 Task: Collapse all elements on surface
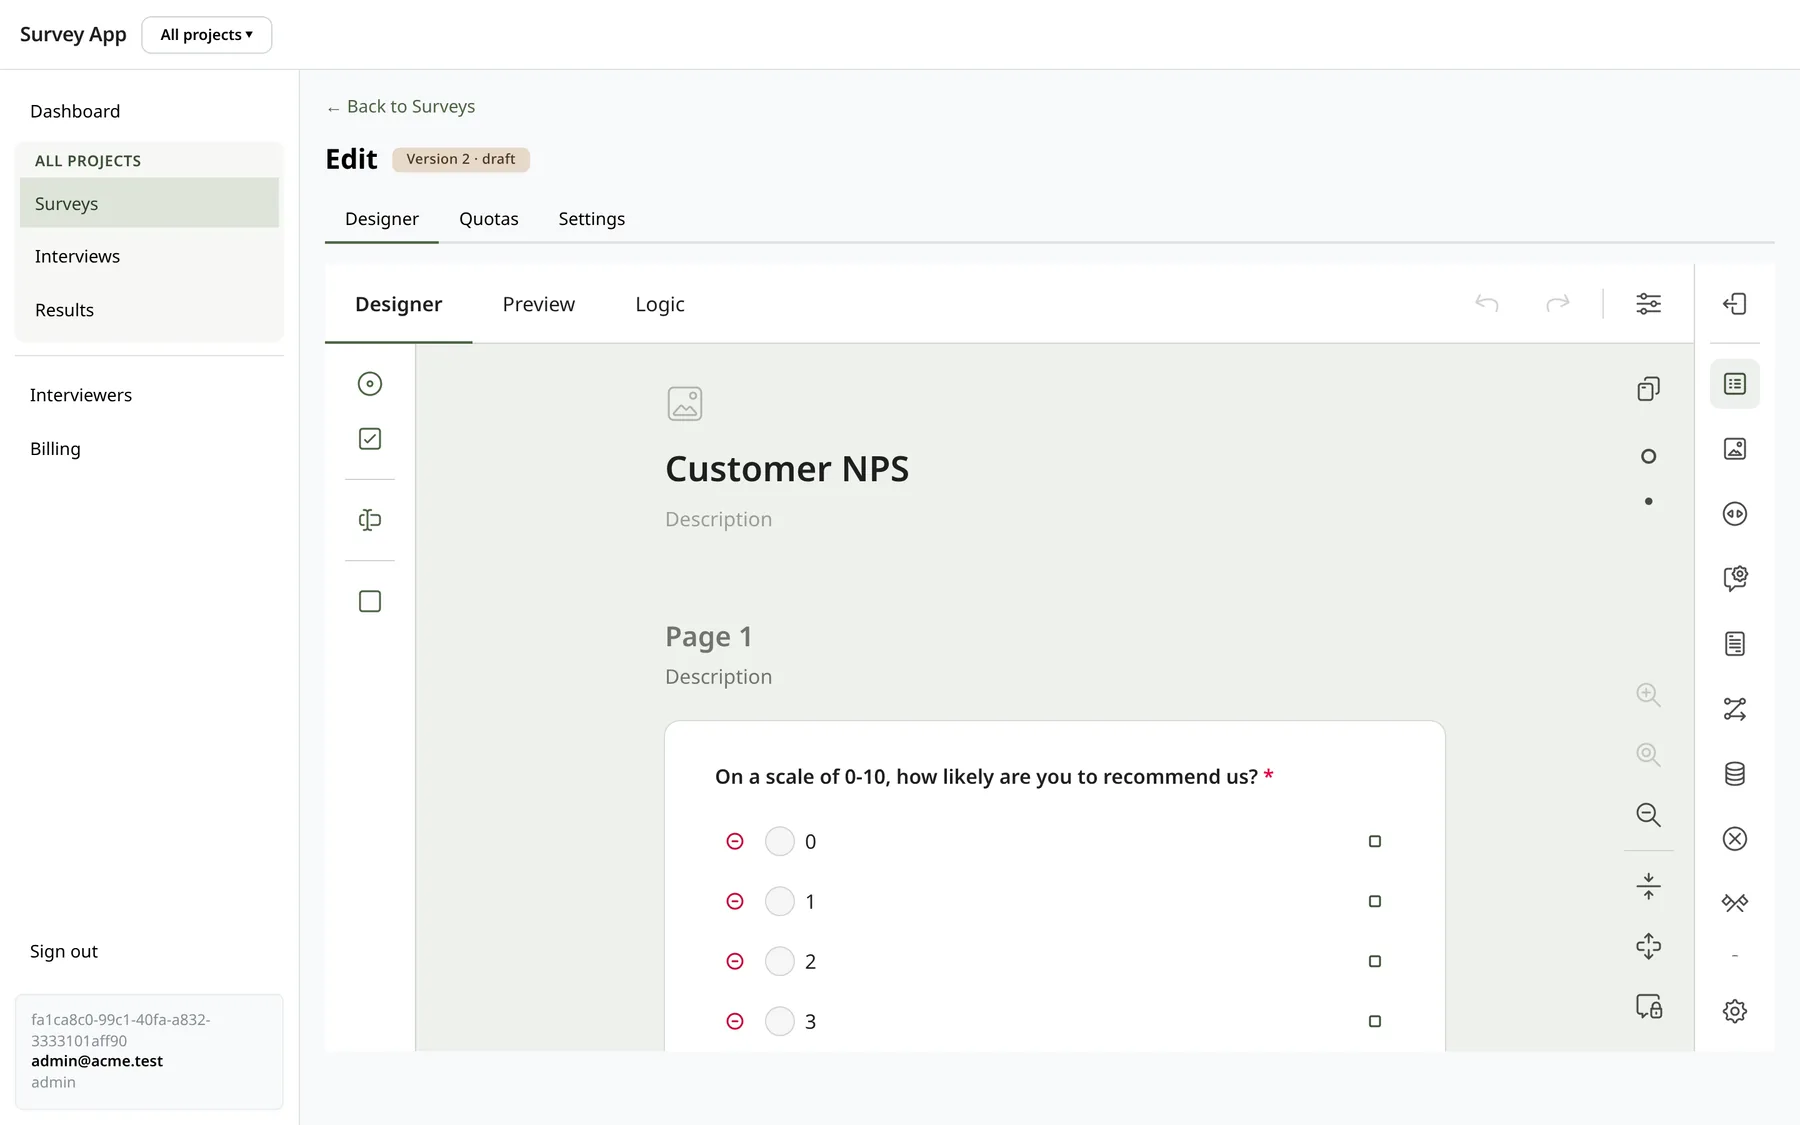coord(1649,886)
